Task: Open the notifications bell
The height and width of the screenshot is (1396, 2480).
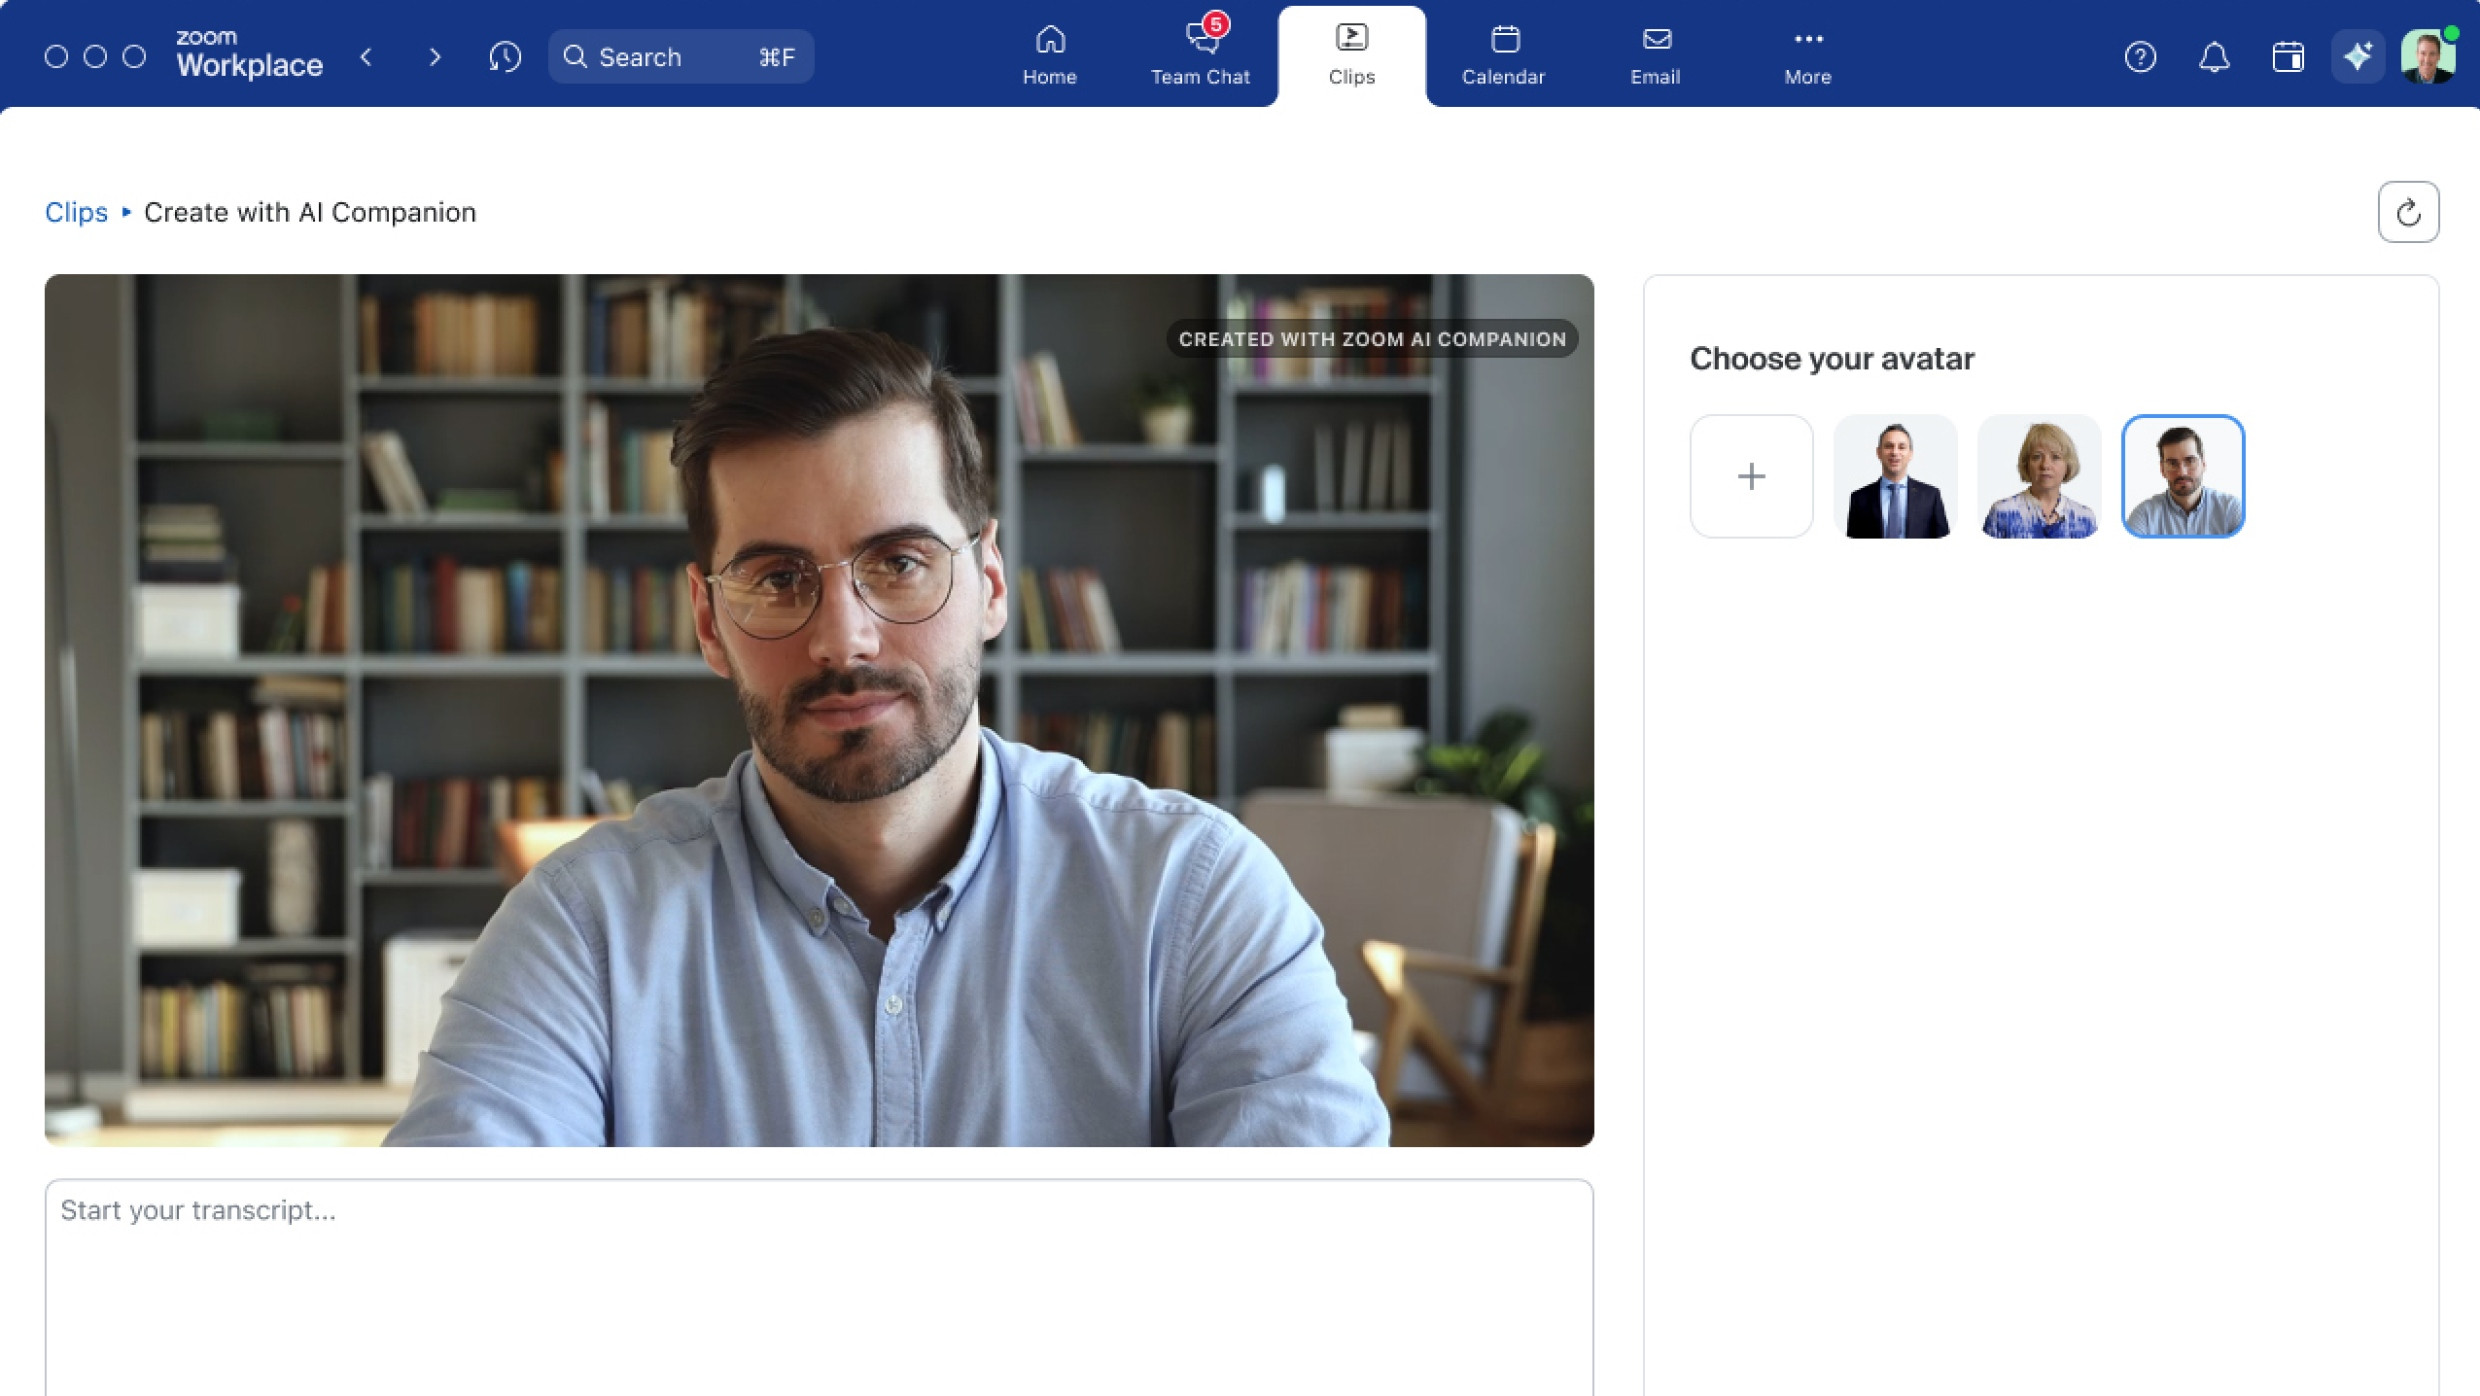Action: [x=2214, y=57]
